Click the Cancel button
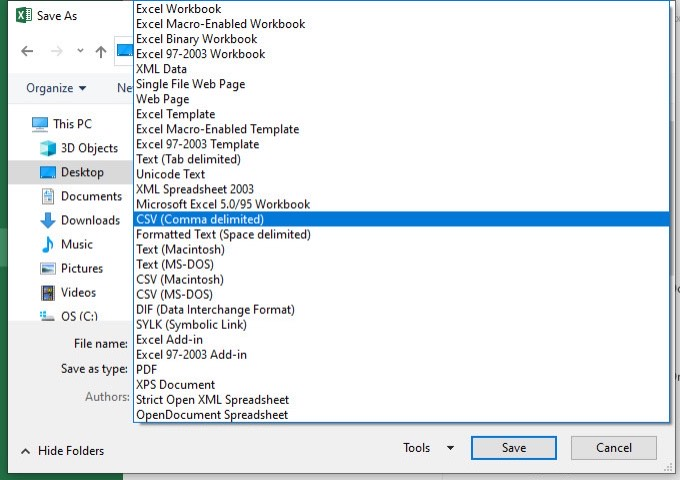 click(614, 448)
